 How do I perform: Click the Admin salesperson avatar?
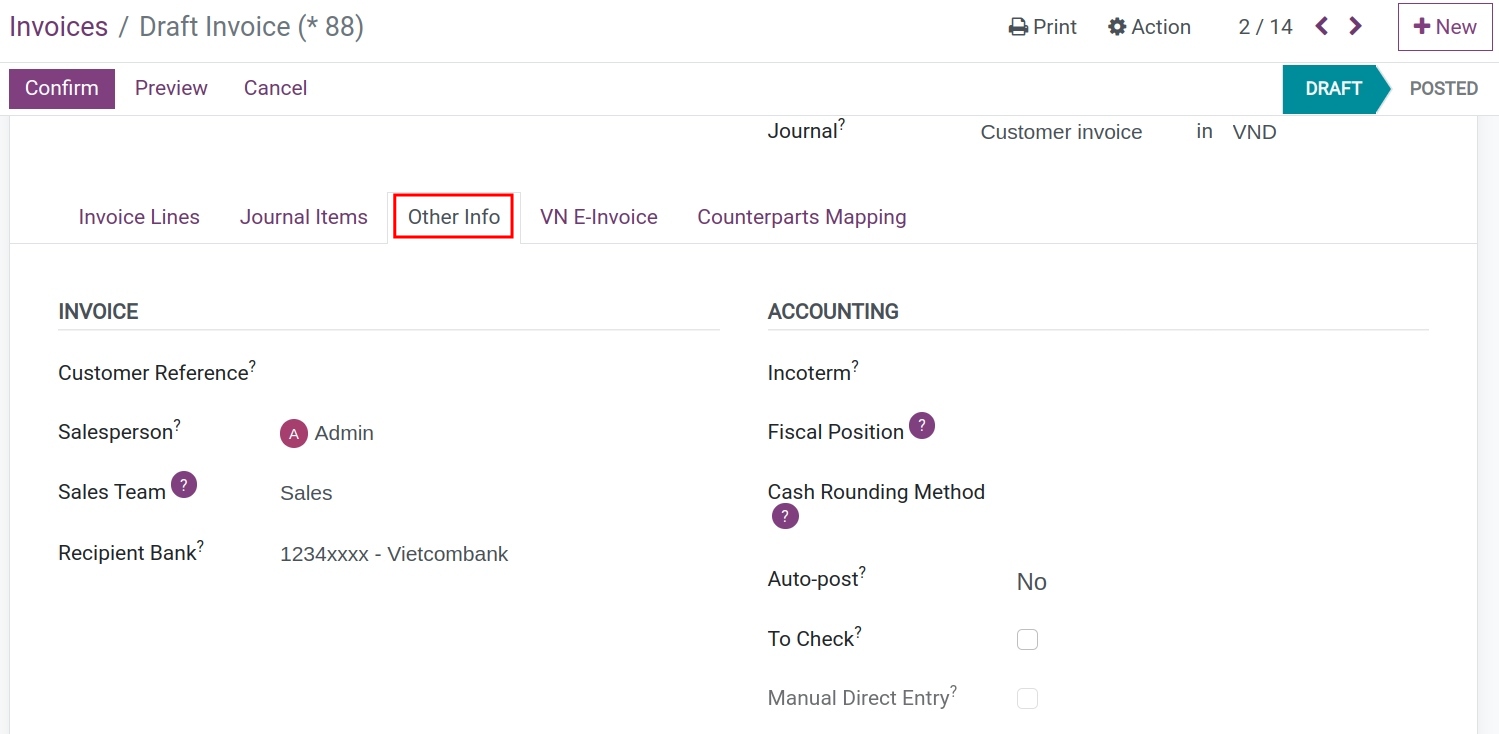pyautogui.click(x=293, y=433)
